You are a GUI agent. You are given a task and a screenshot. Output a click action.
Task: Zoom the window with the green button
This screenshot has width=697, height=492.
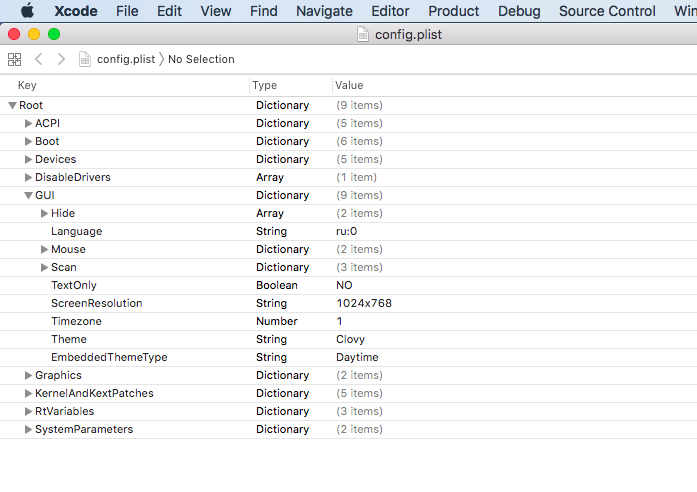tap(54, 34)
